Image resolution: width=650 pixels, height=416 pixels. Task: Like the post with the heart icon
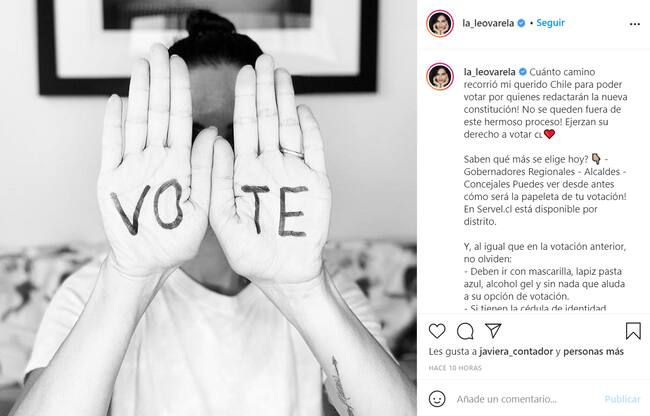click(x=437, y=331)
